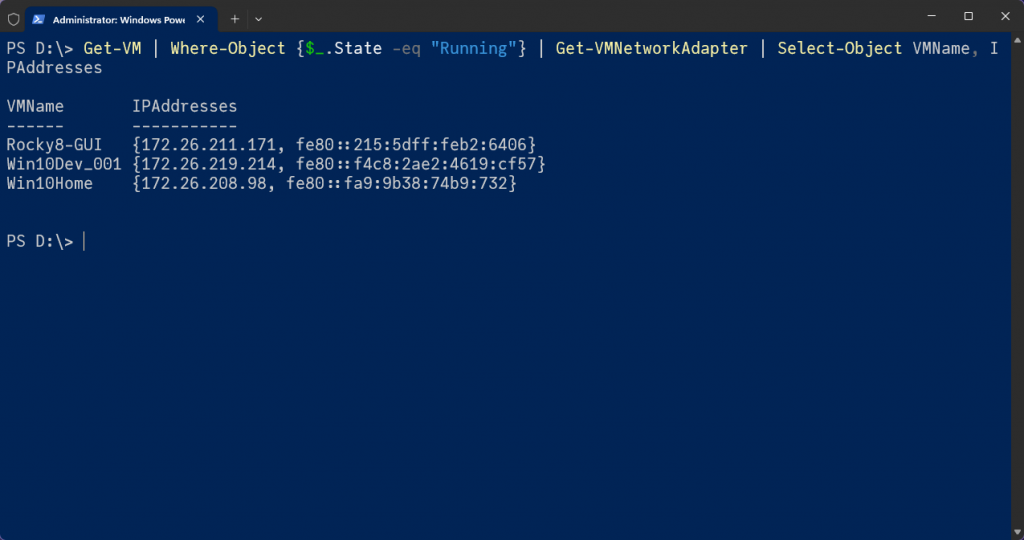Expand the new tab profile dropdown
Image resolution: width=1024 pixels, height=540 pixels.
click(259, 19)
